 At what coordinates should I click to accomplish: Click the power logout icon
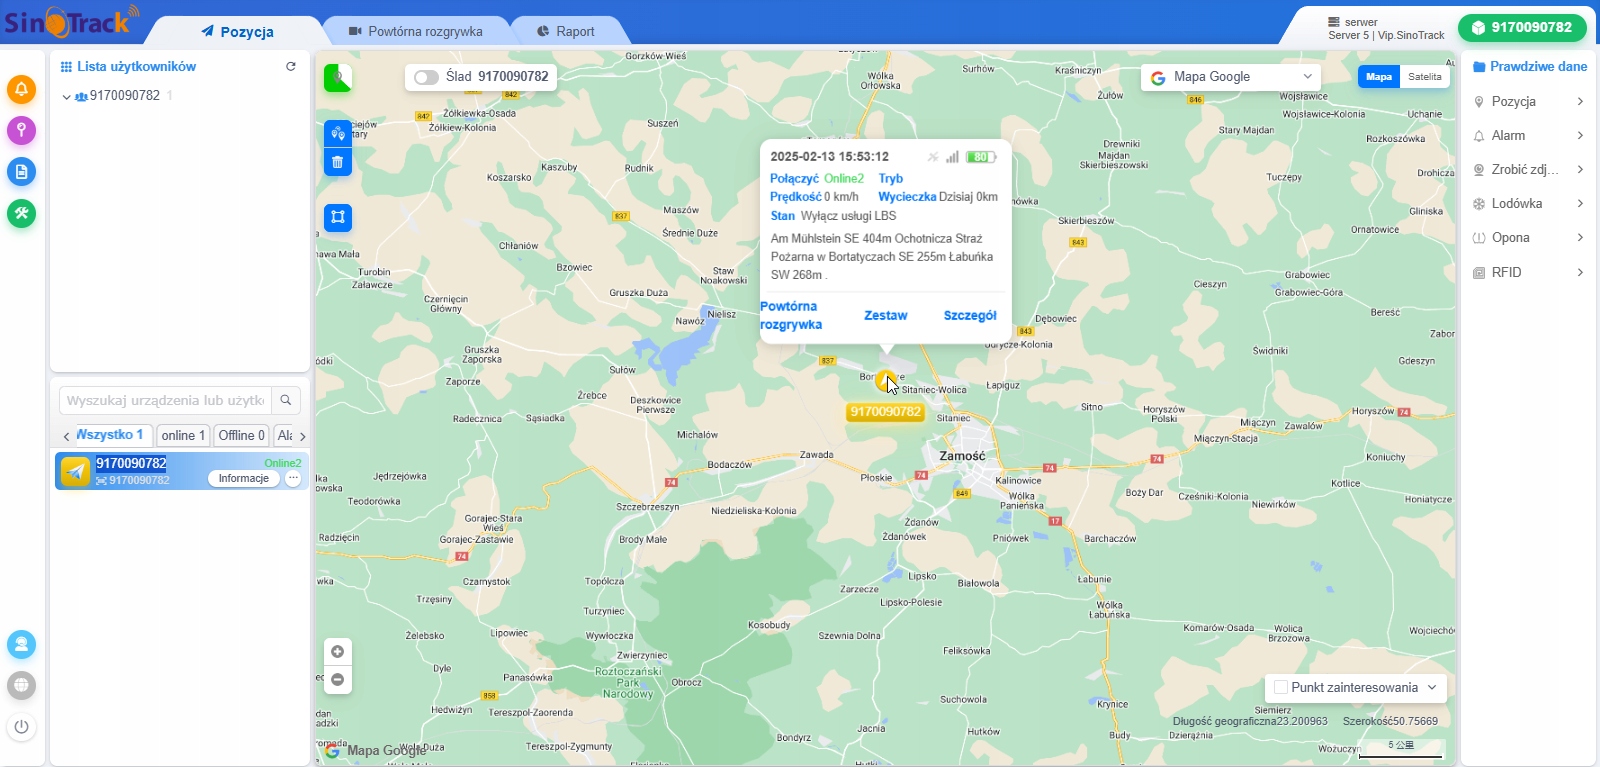pos(21,727)
